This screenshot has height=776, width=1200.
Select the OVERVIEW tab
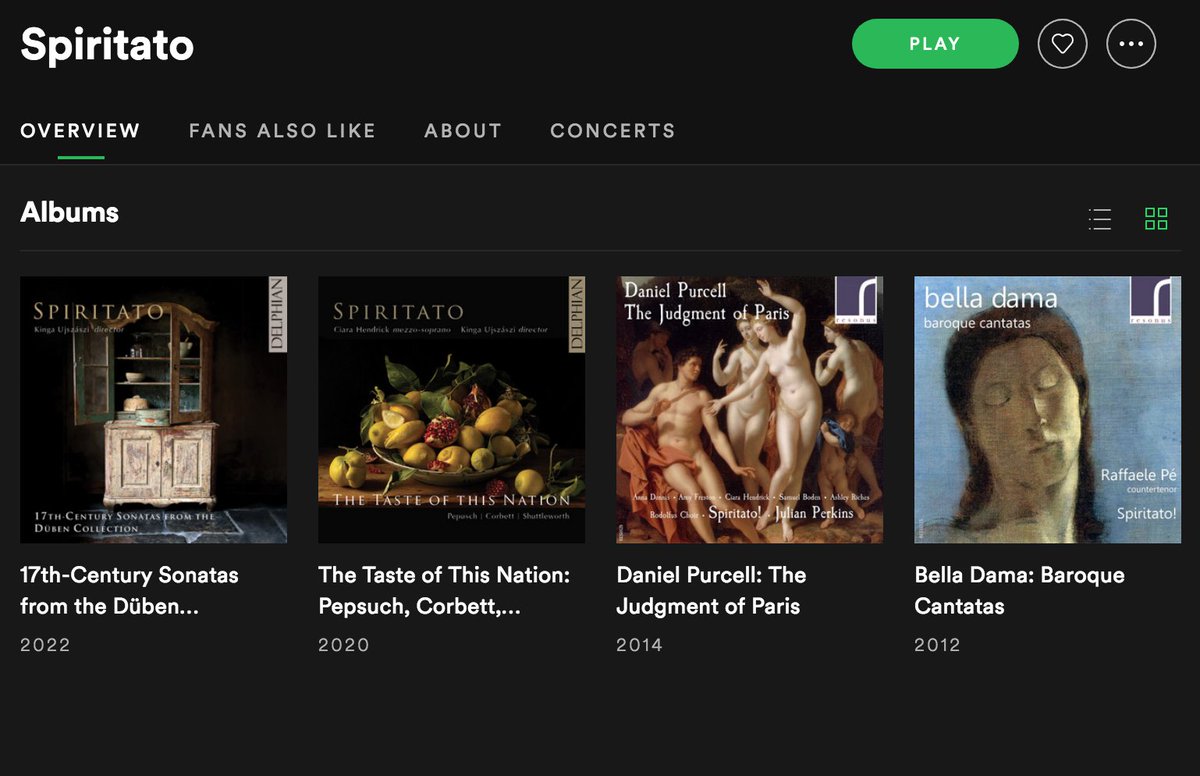coord(81,130)
